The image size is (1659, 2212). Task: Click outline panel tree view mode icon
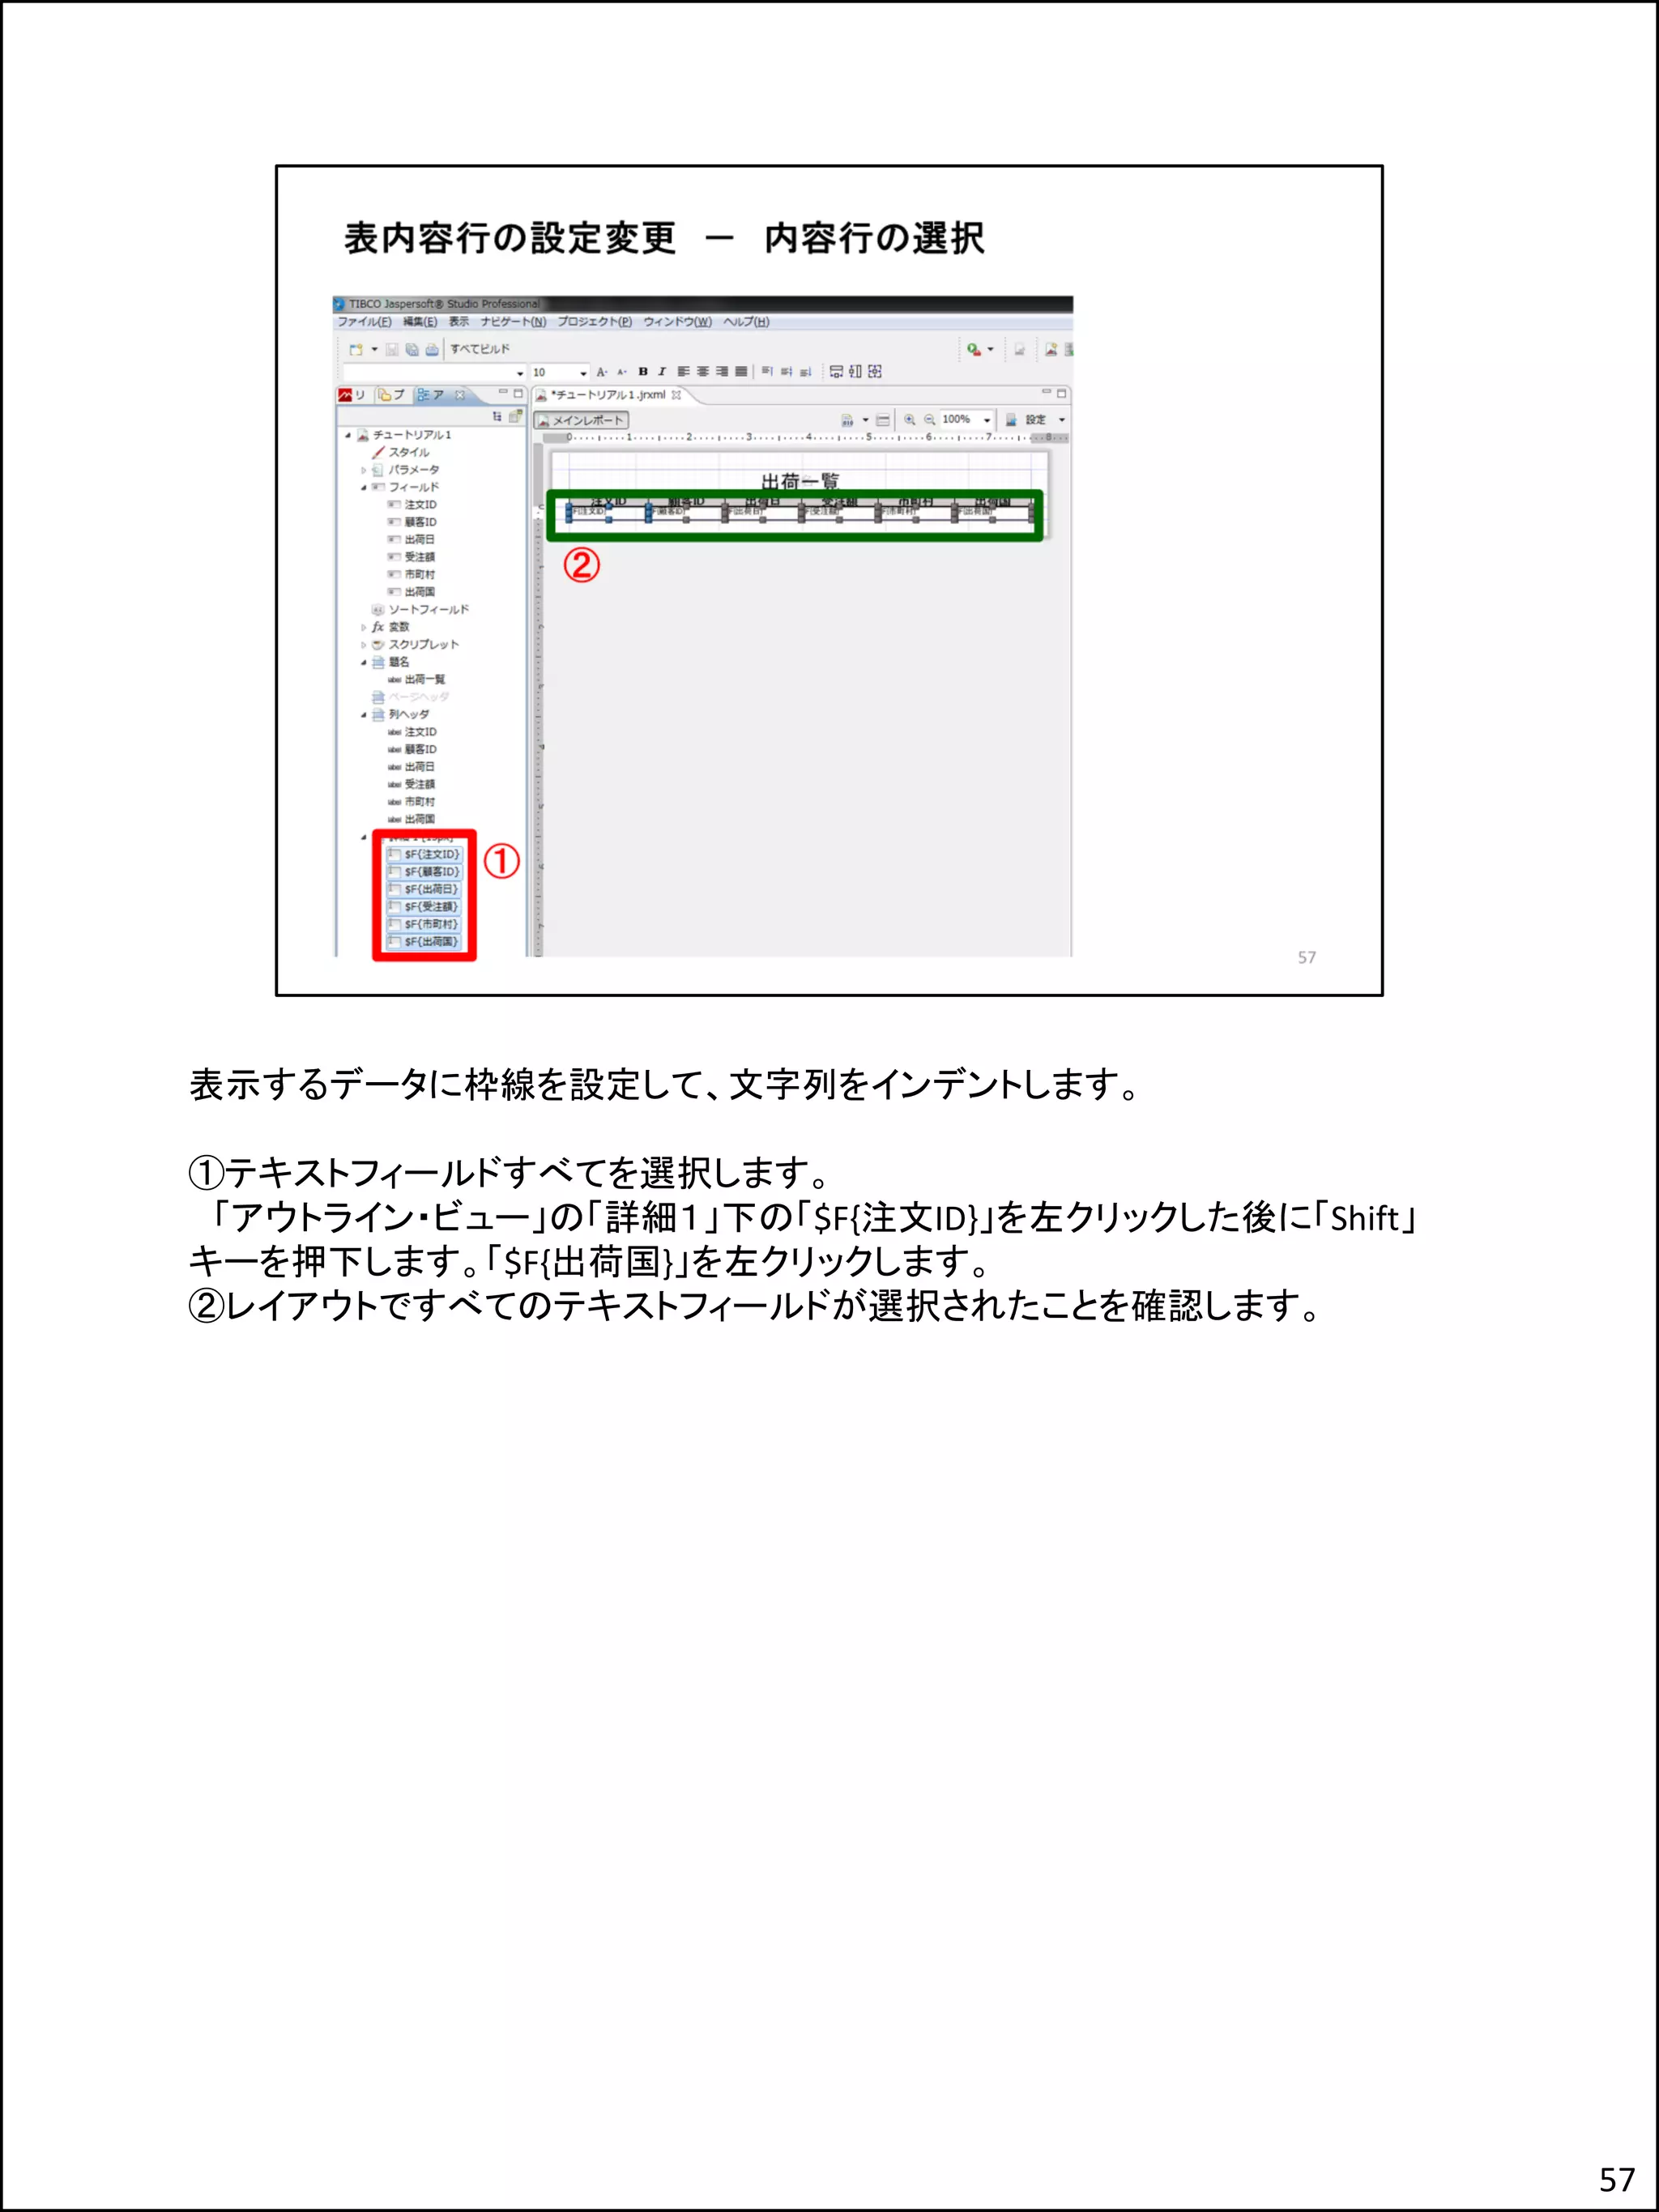coord(497,416)
